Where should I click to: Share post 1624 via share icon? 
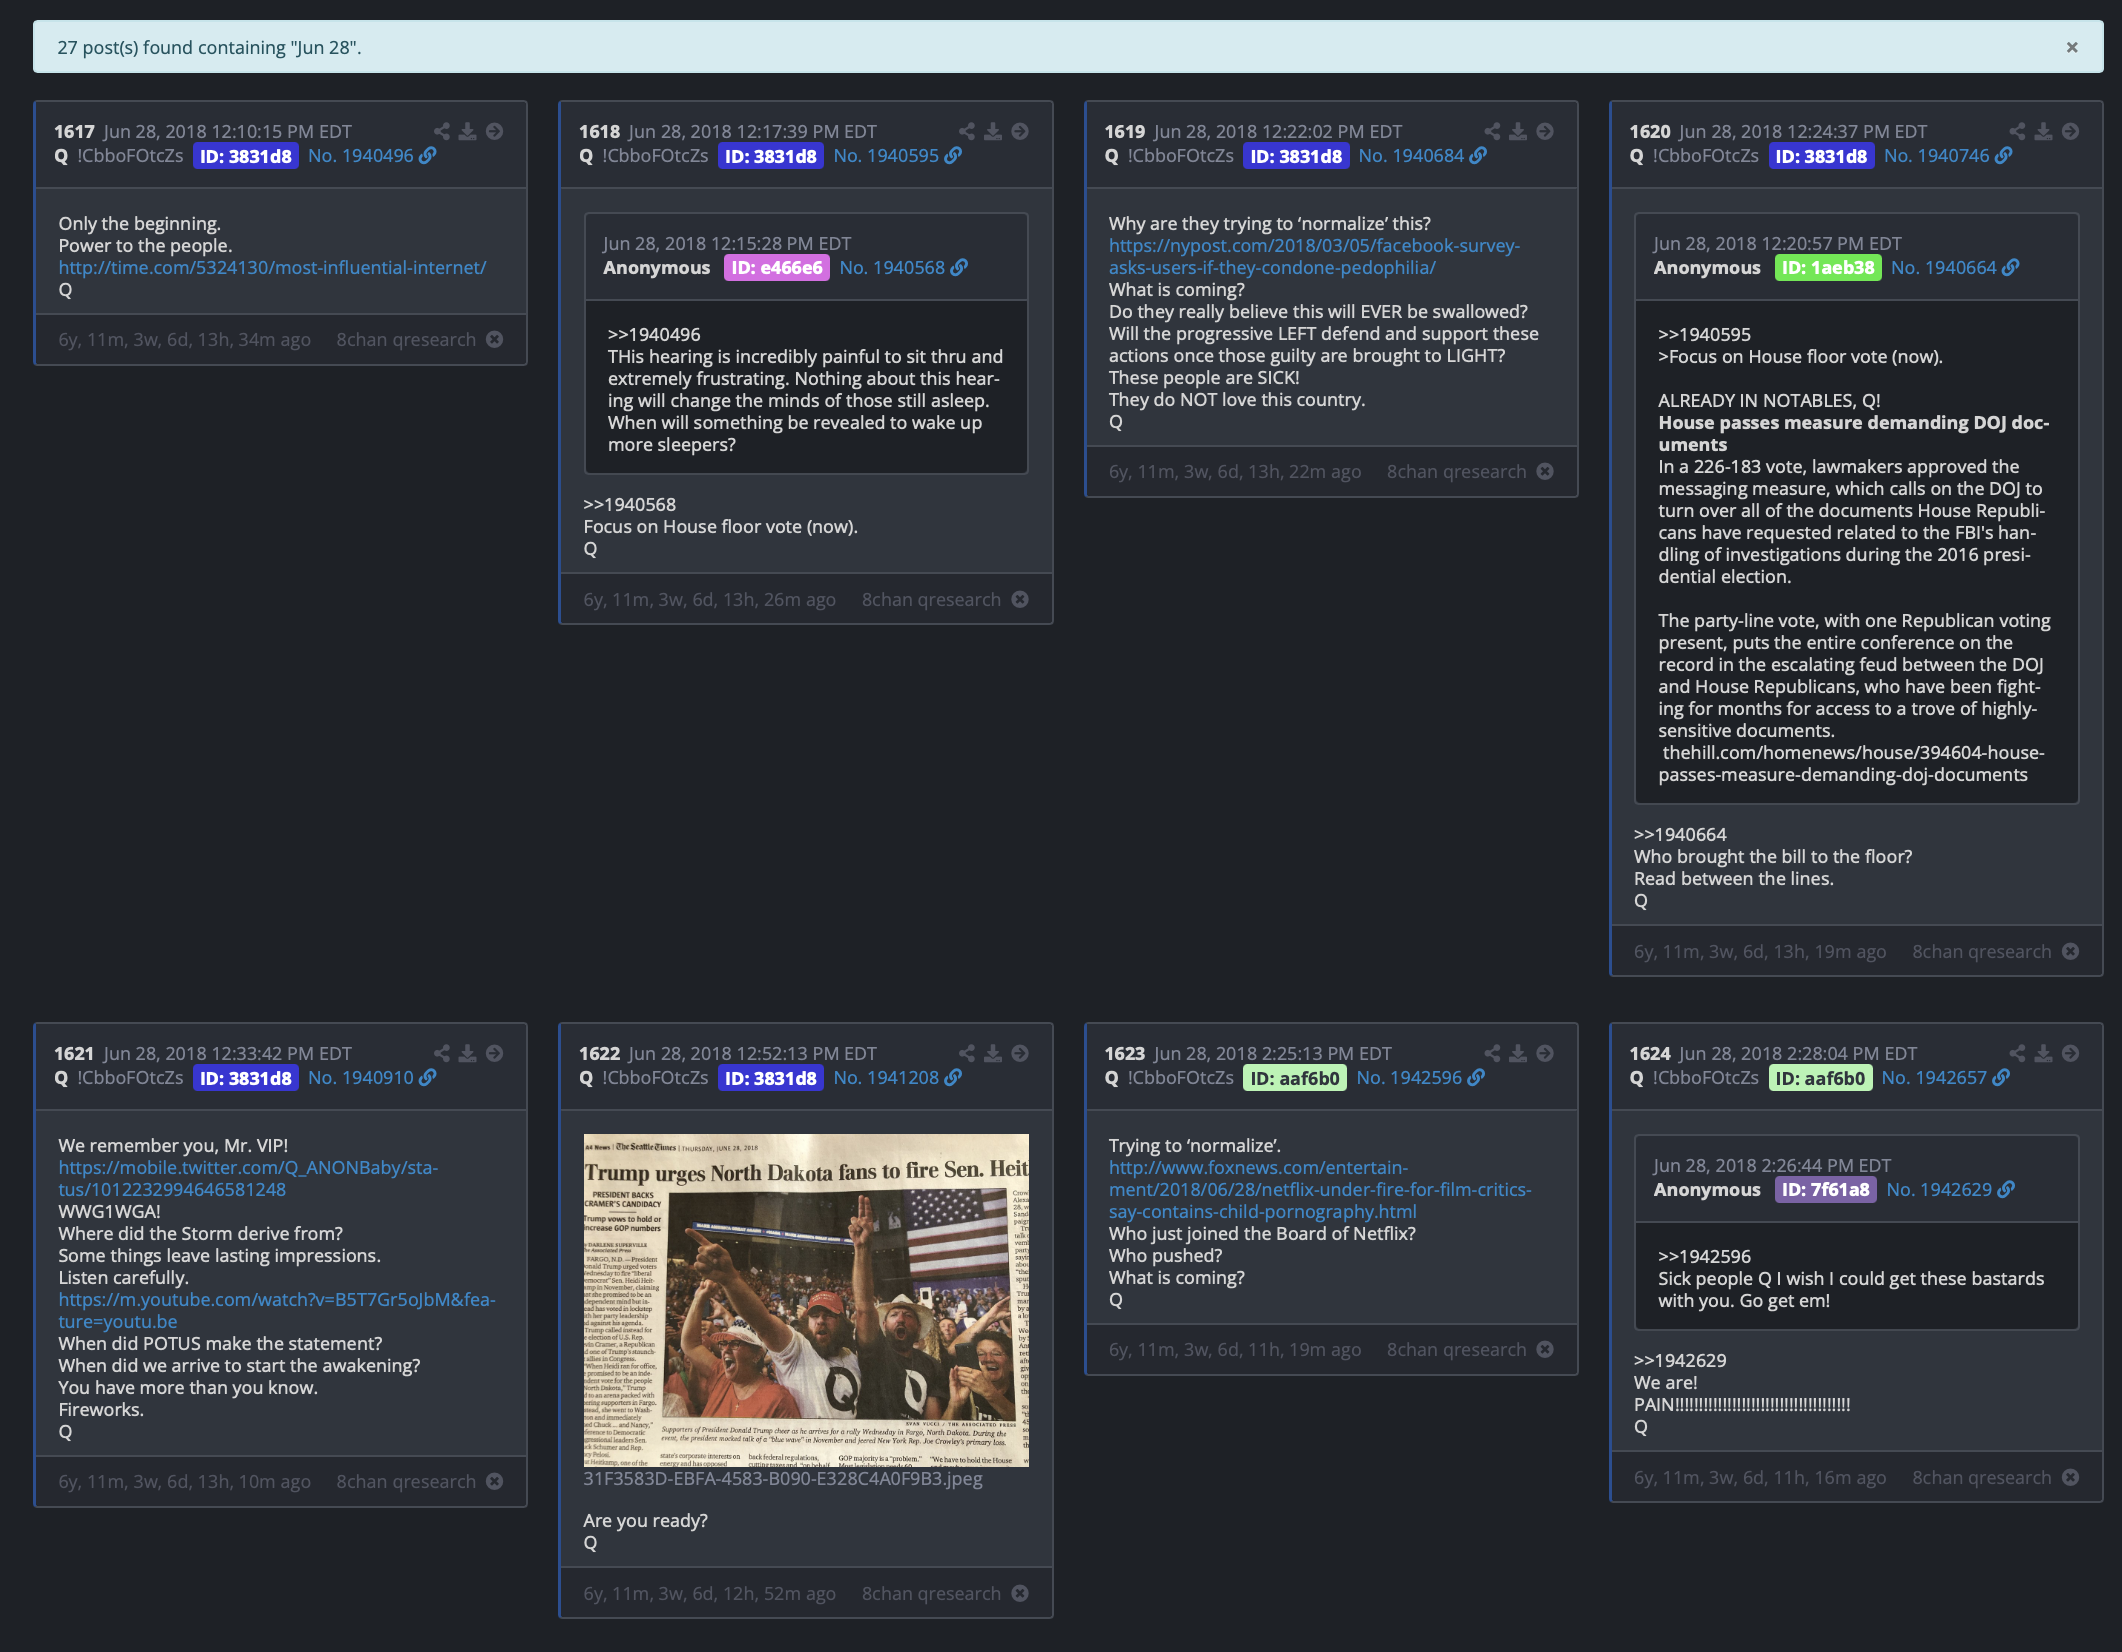click(x=2018, y=1053)
